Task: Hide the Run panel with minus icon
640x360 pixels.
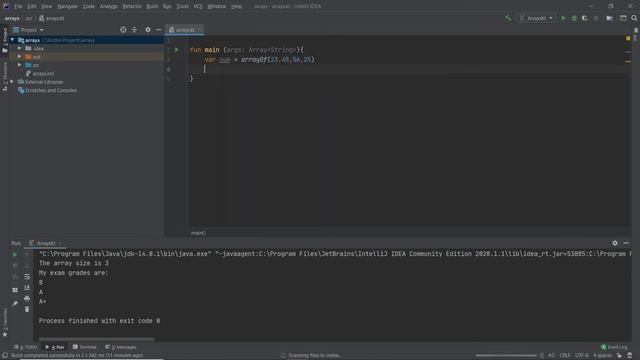Action: pyautogui.click(x=626, y=243)
